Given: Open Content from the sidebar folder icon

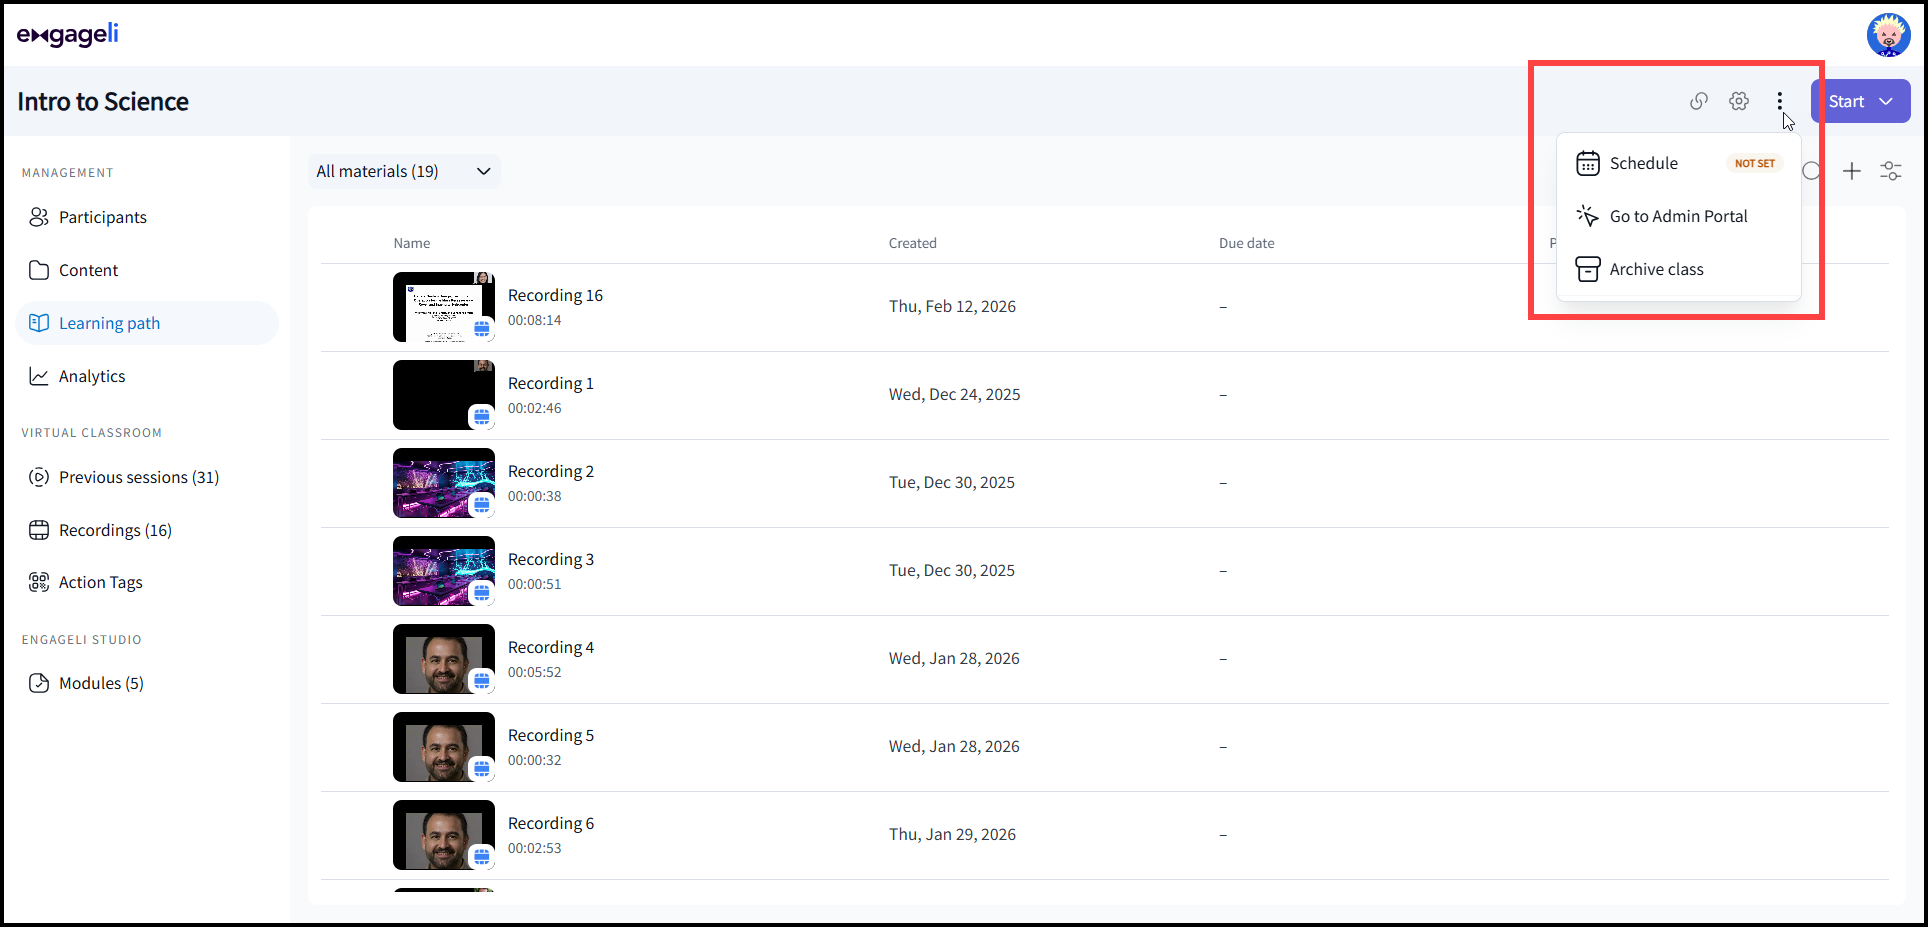Looking at the screenshot, I should 39,269.
